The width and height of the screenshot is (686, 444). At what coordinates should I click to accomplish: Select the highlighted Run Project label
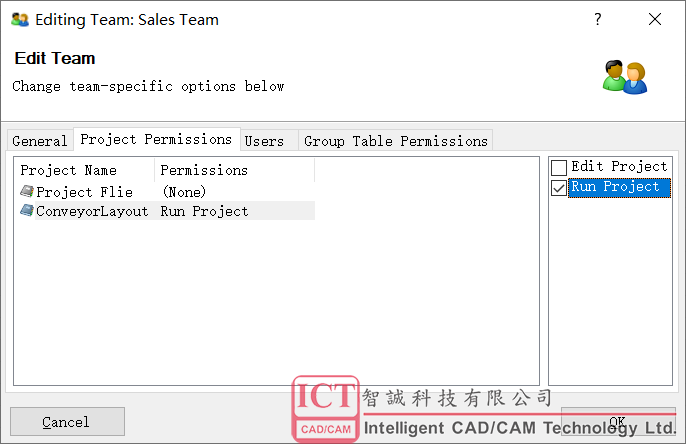tap(619, 188)
